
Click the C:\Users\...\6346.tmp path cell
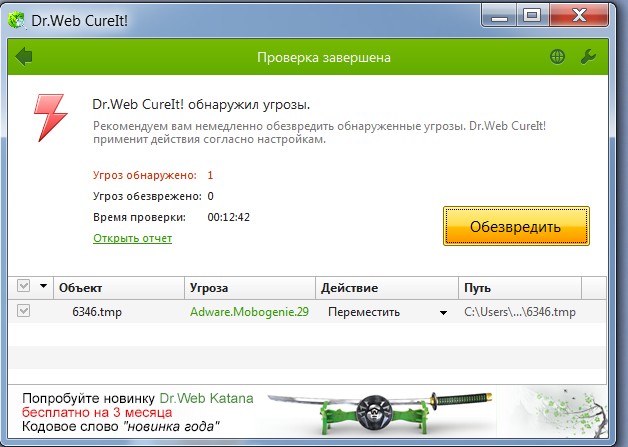tap(520, 312)
